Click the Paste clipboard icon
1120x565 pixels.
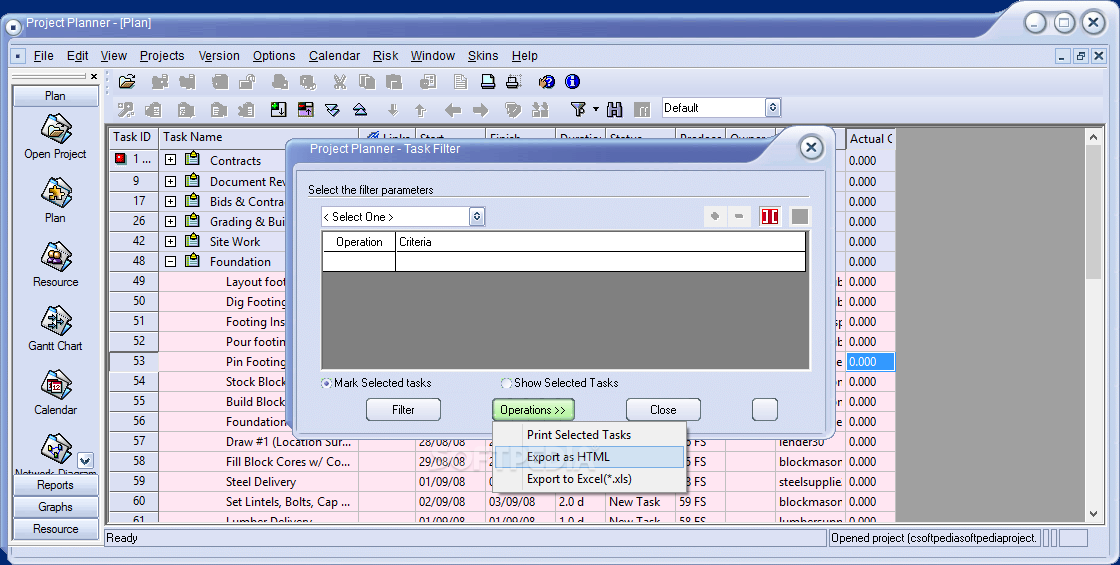(394, 81)
